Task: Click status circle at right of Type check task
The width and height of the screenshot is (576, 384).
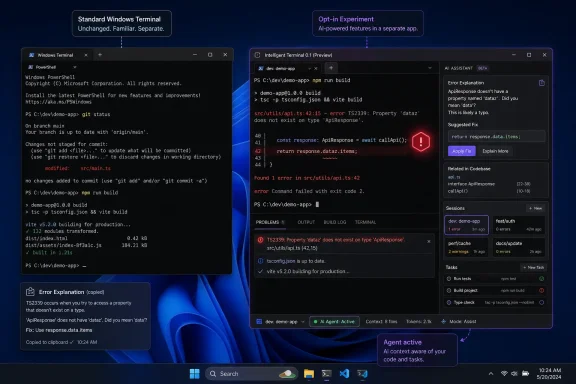Action: click(541, 303)
